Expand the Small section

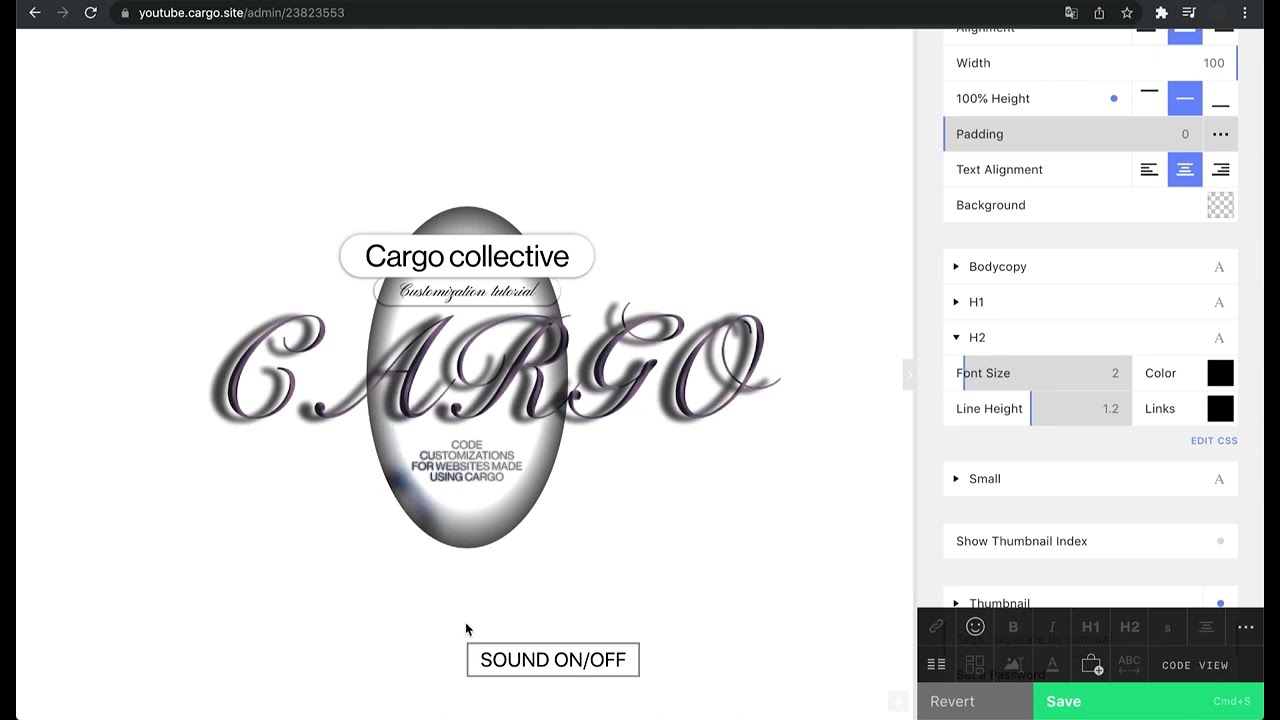tap(956, 479)
